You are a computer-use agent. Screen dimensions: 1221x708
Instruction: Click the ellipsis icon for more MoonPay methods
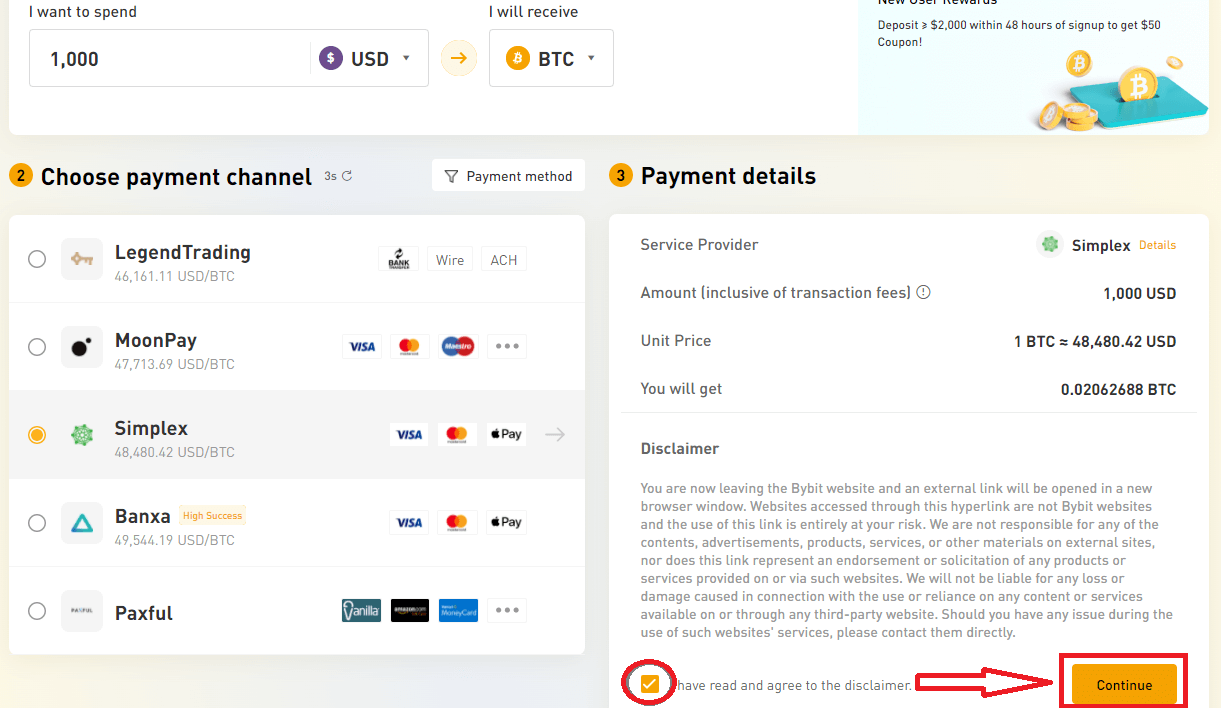506,346
